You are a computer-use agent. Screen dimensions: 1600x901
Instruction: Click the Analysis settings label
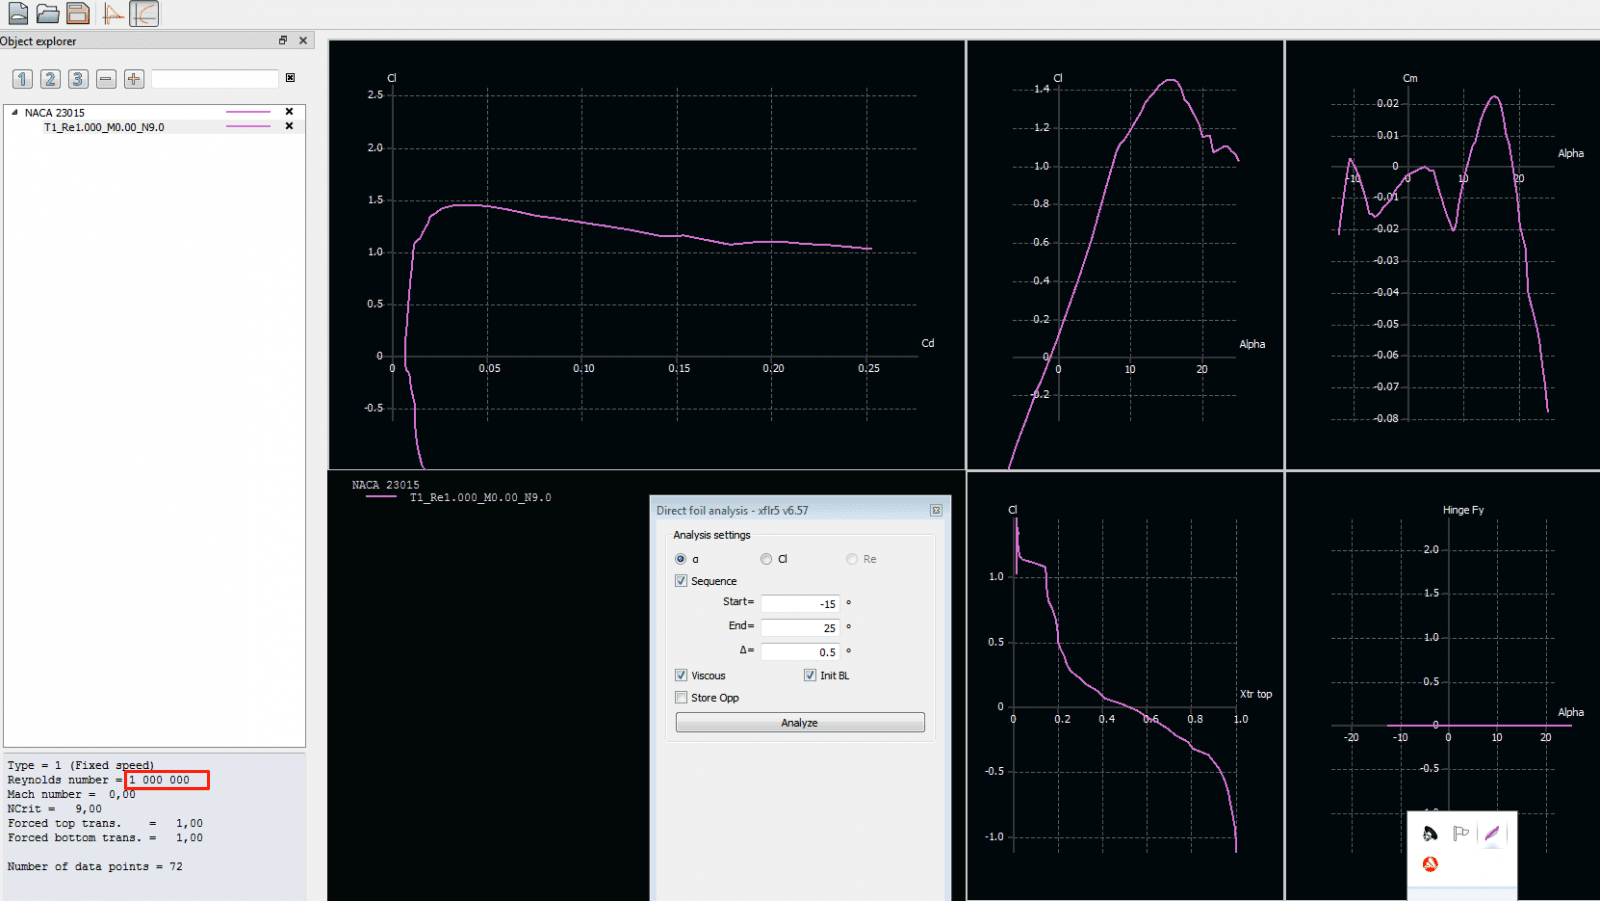click(712, 535)
